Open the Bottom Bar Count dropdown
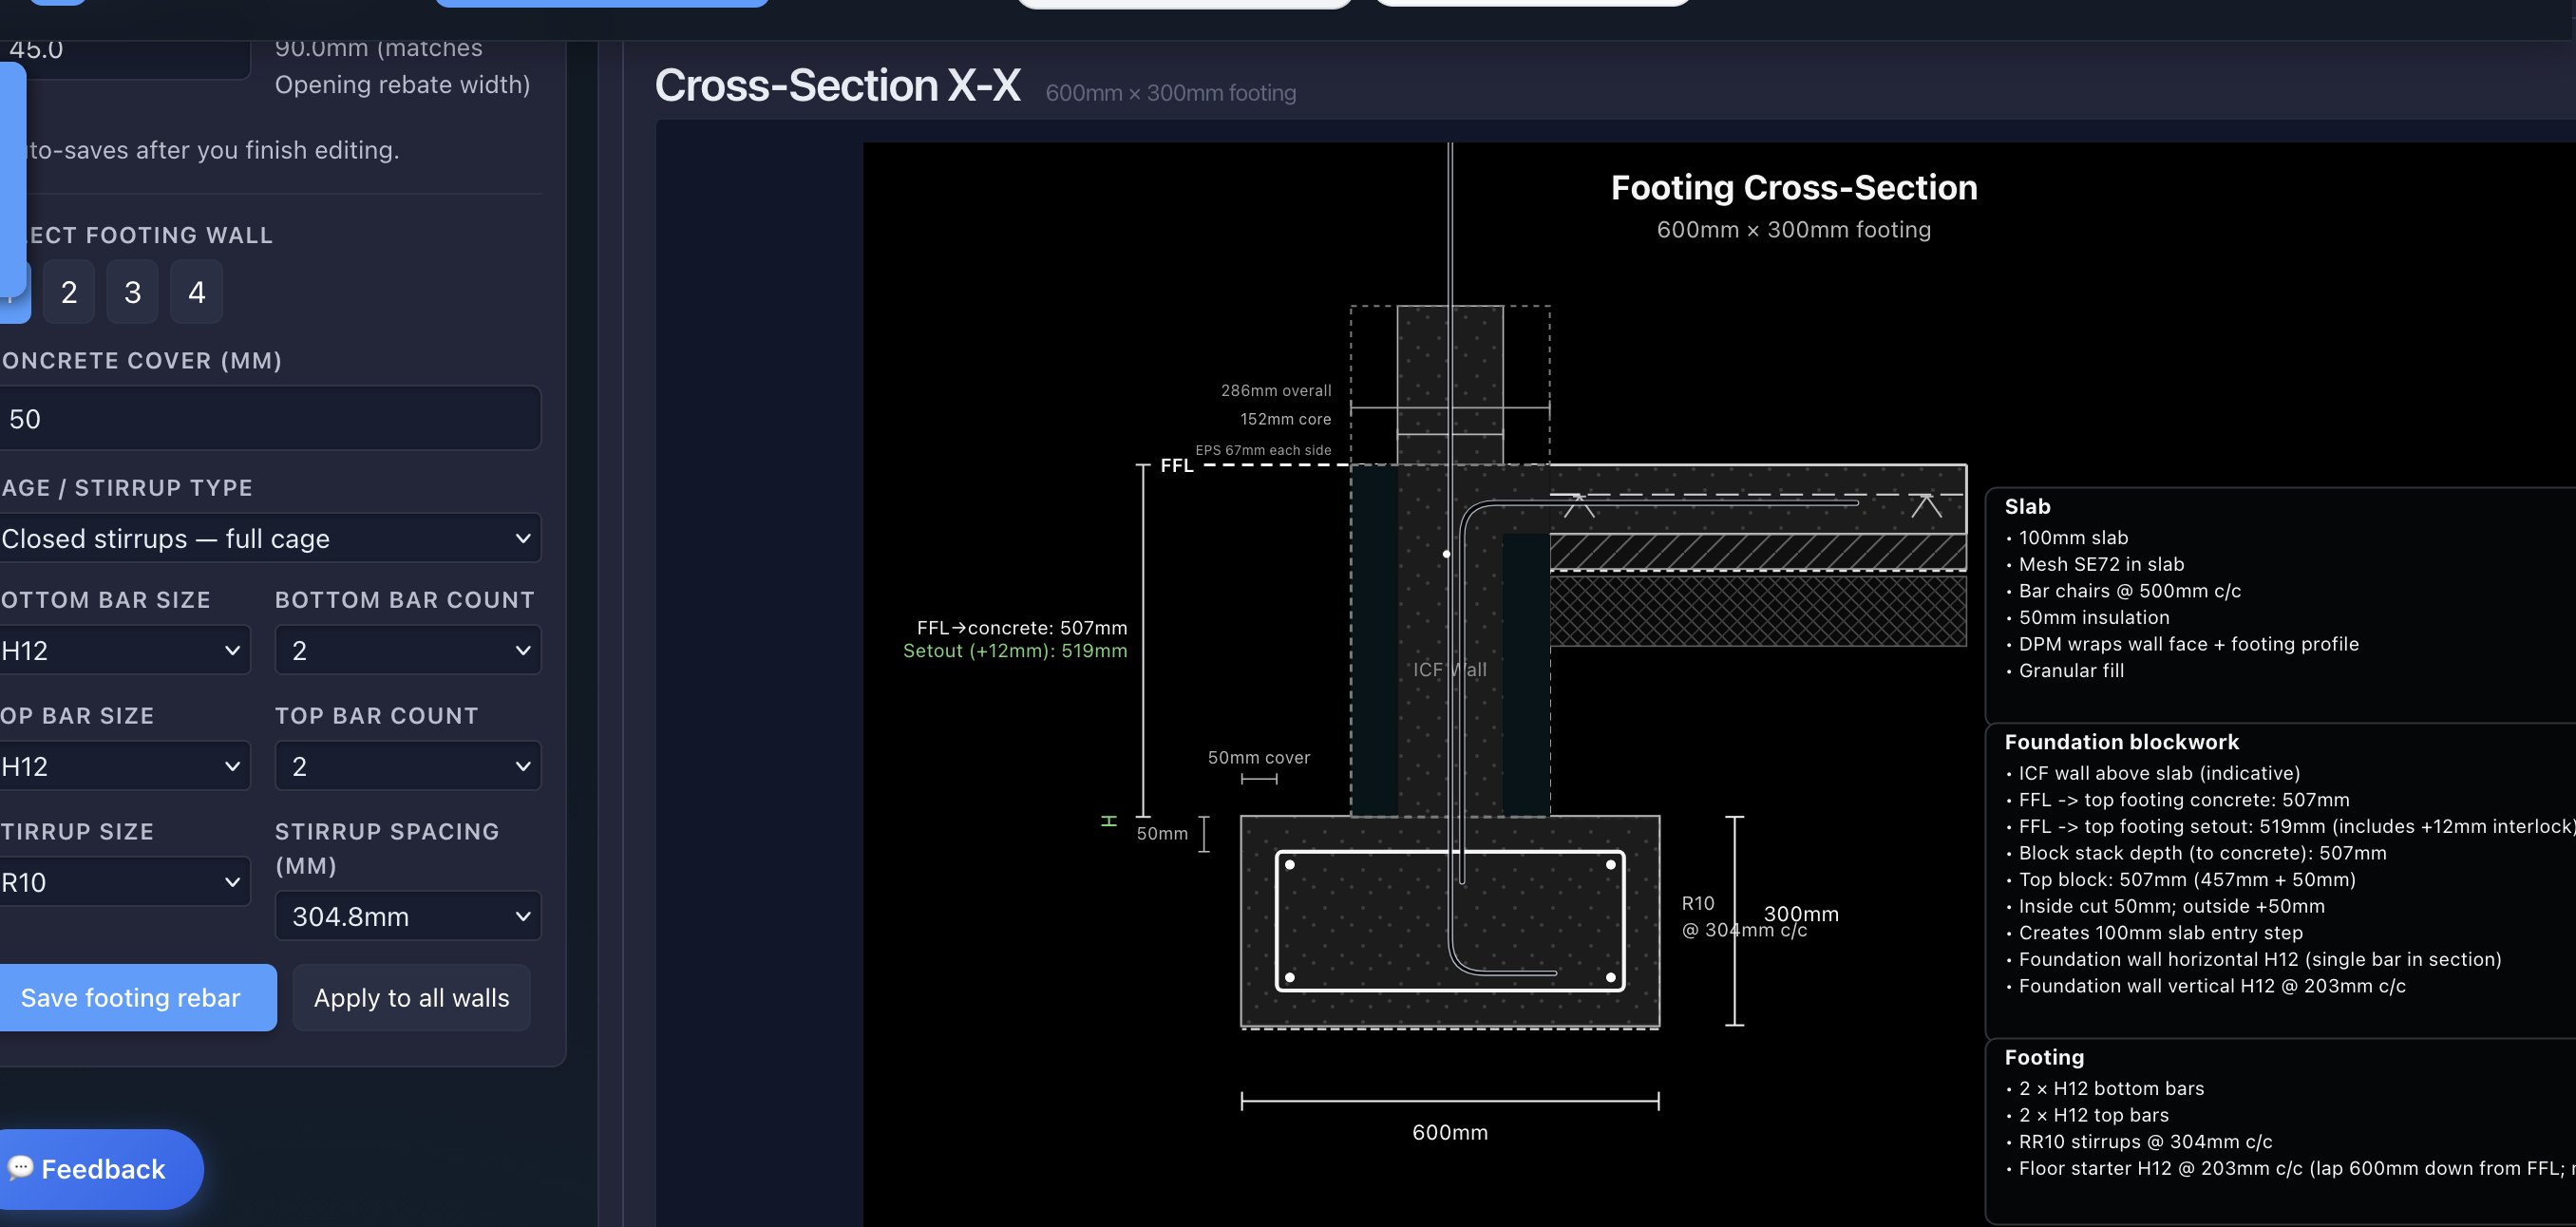Viewport: 2576px width, 1227px height. [407, 650]
